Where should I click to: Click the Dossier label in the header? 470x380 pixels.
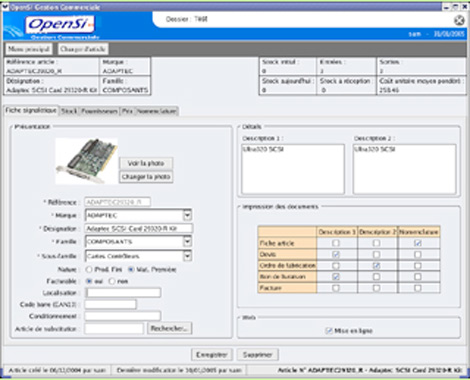pos(186,19)
